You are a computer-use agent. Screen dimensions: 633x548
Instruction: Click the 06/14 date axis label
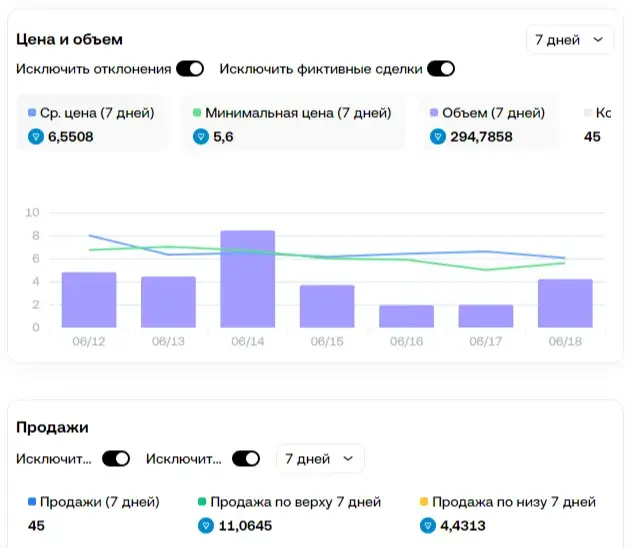click(x=247, y=342)
